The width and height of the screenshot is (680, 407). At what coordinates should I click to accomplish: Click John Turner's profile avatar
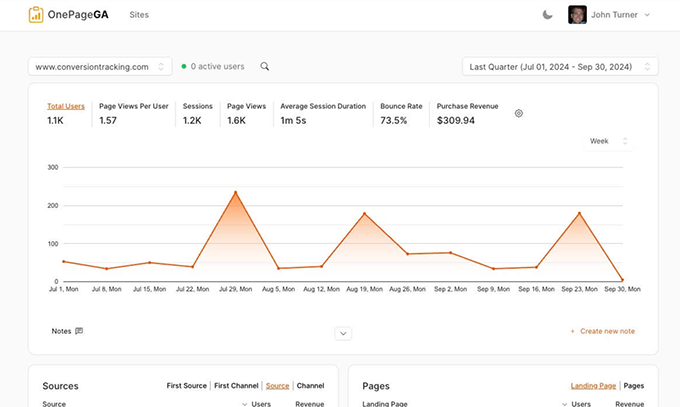577,15
